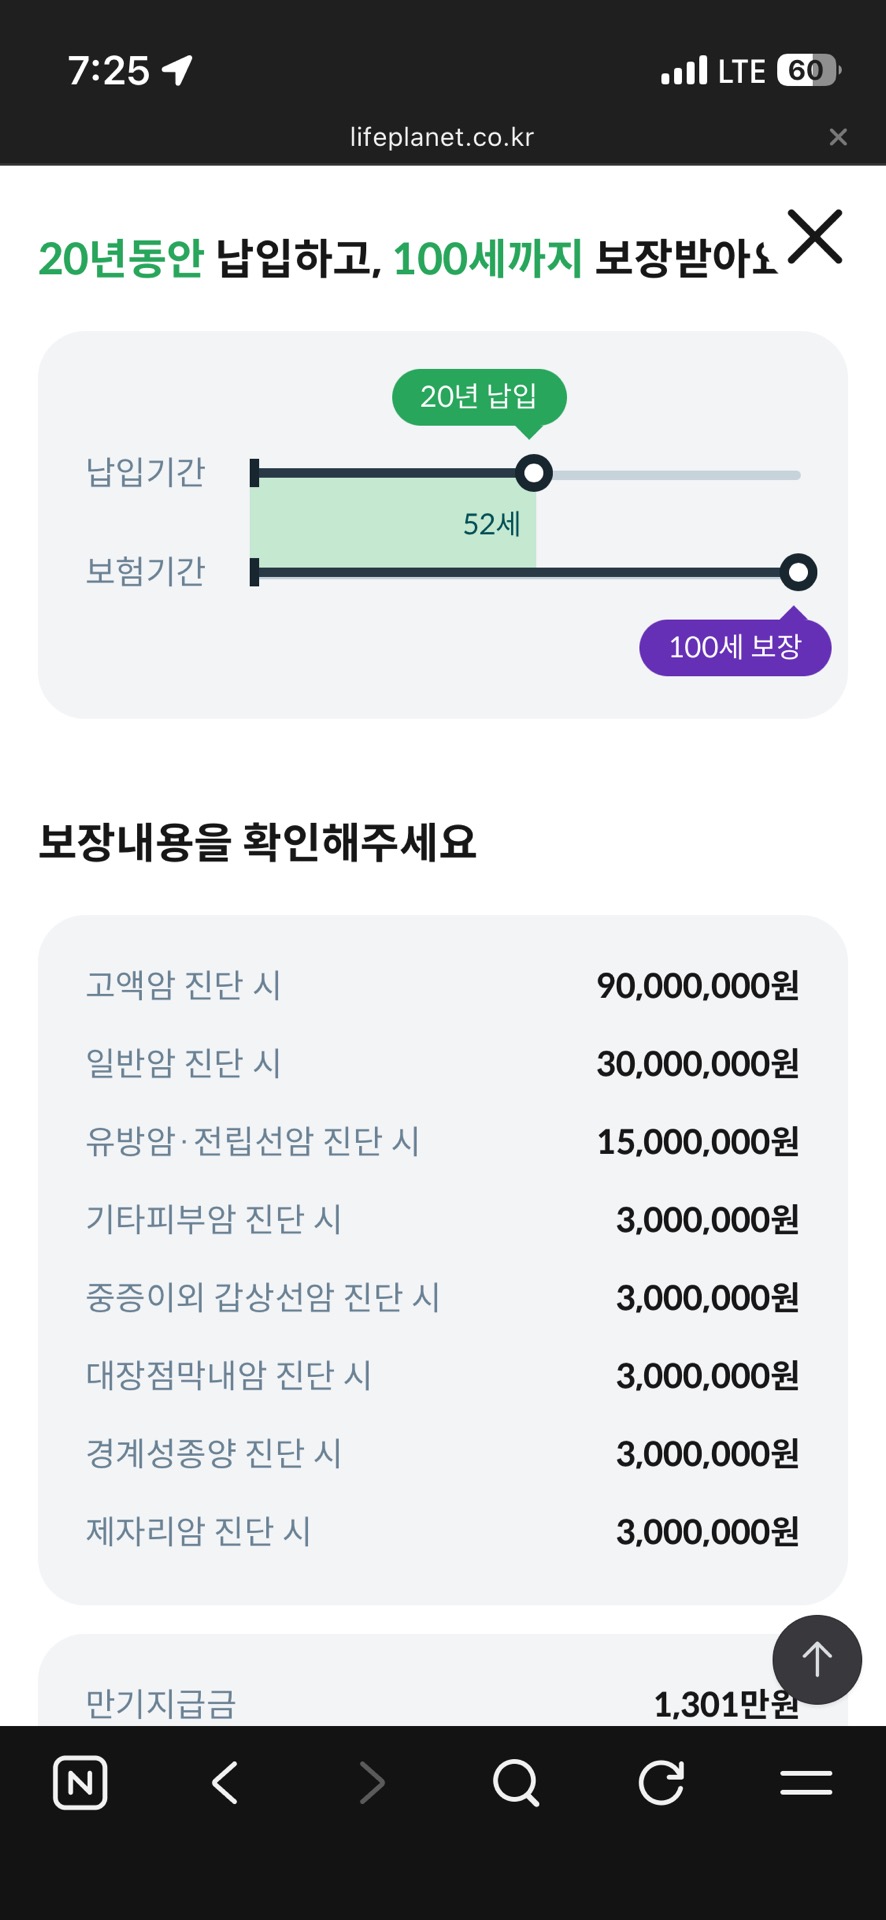The height and width of the screenshot is (1920, 886).
Task: Reload the page with refresh icon
Action: tap(661, 1782)
